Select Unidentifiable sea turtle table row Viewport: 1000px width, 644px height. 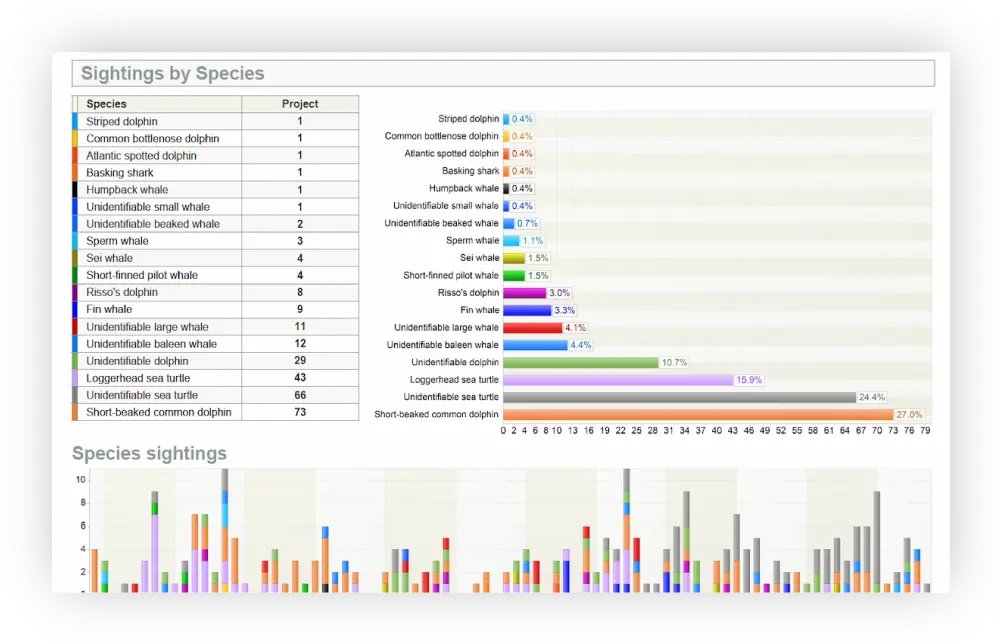pos(216,395)
